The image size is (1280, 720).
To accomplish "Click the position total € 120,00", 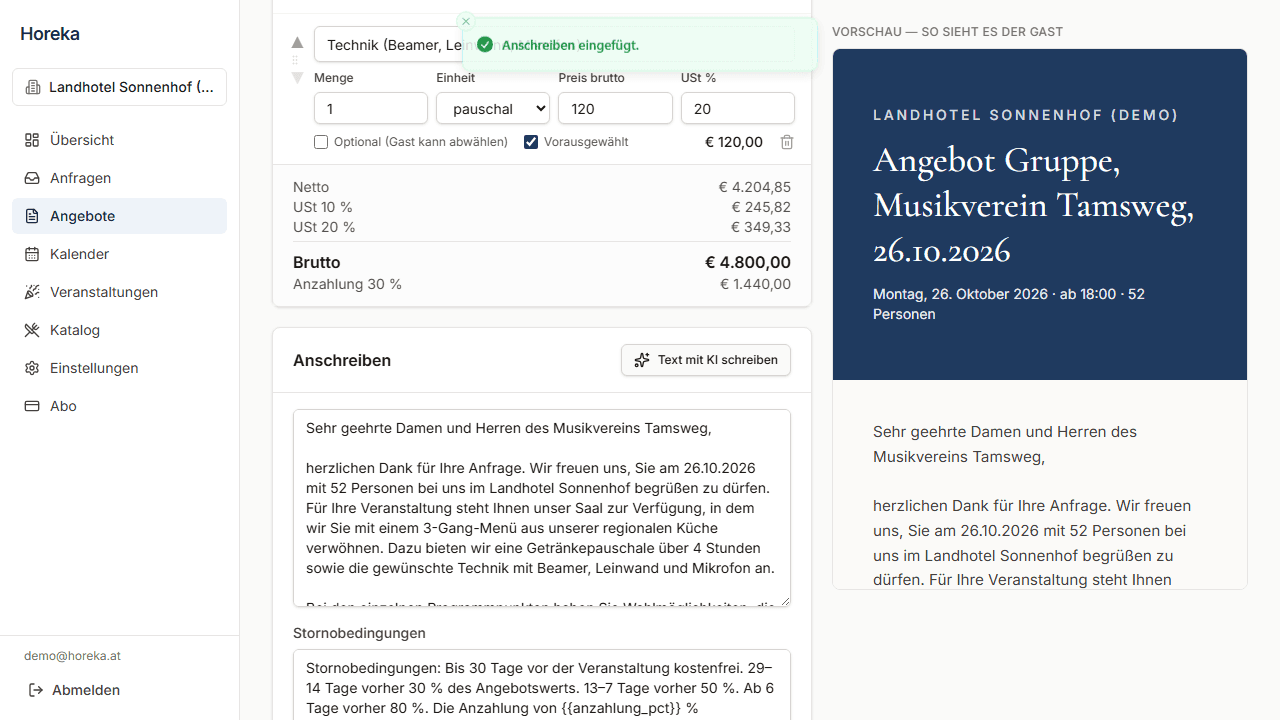I will pos(734,142).
